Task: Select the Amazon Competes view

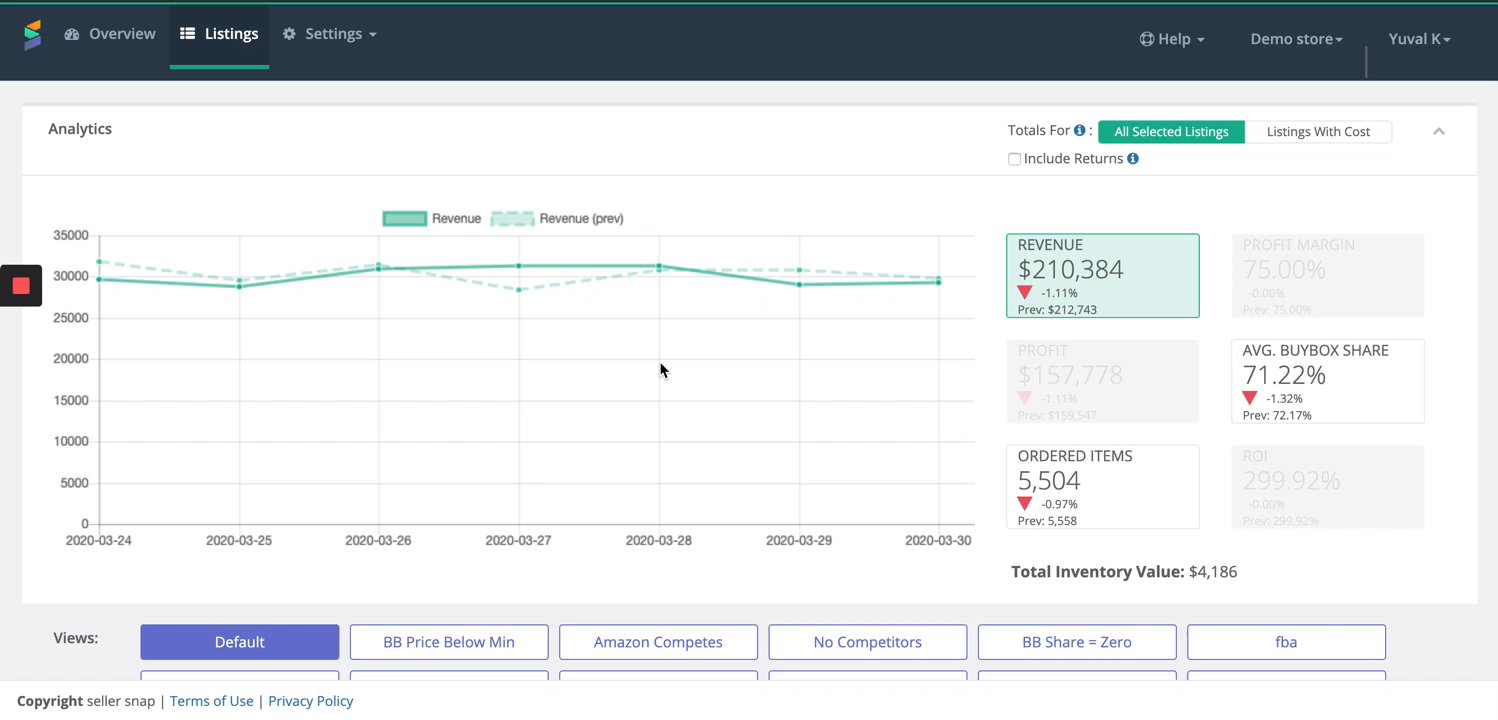Action: point(658,642)
